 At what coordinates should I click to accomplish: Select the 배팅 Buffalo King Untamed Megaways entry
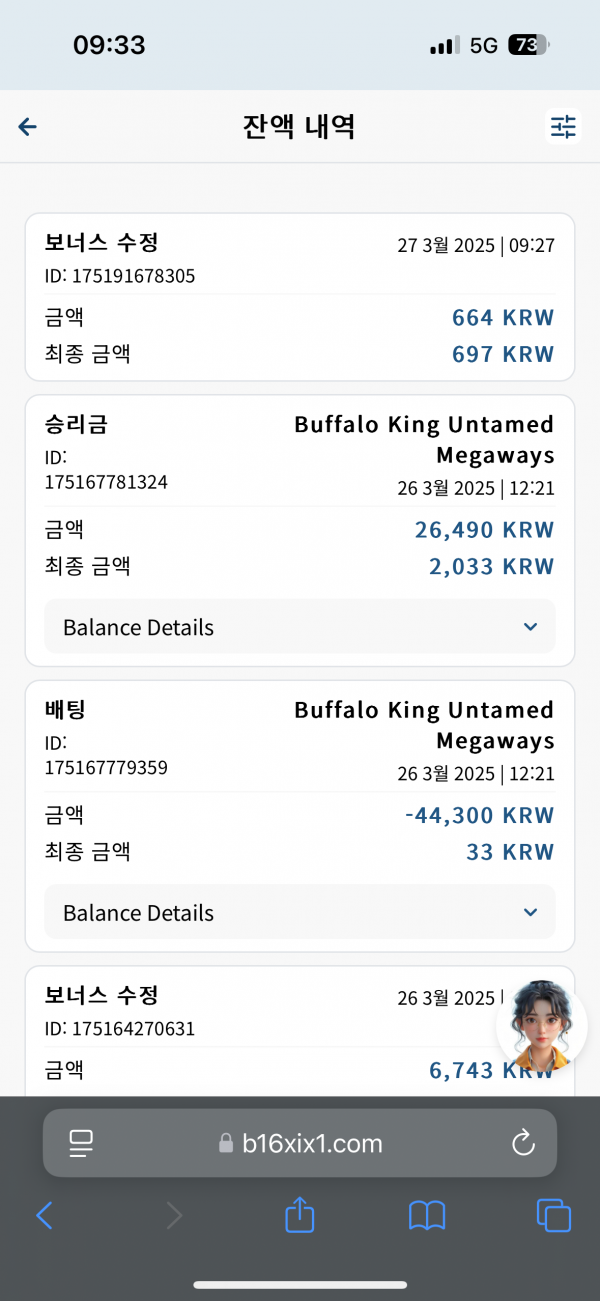point(300,816)
